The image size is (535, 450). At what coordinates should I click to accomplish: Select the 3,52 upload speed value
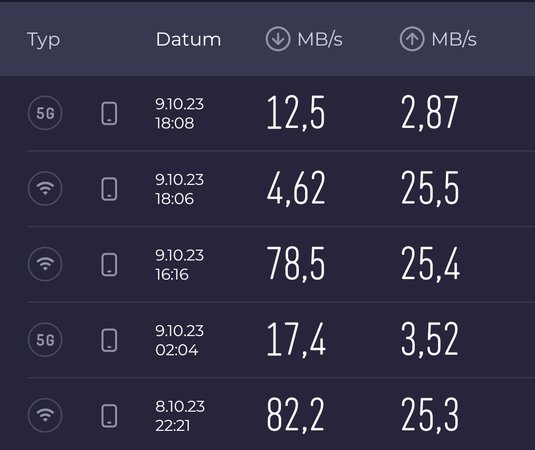430,339
